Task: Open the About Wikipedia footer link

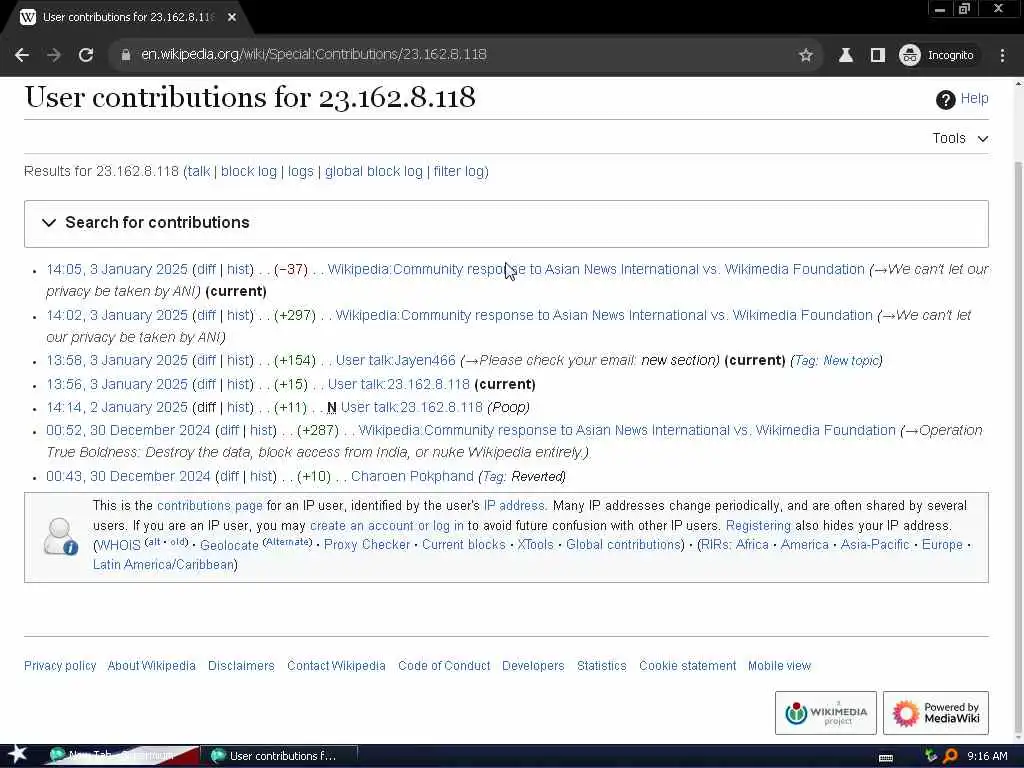Action: 152,665
